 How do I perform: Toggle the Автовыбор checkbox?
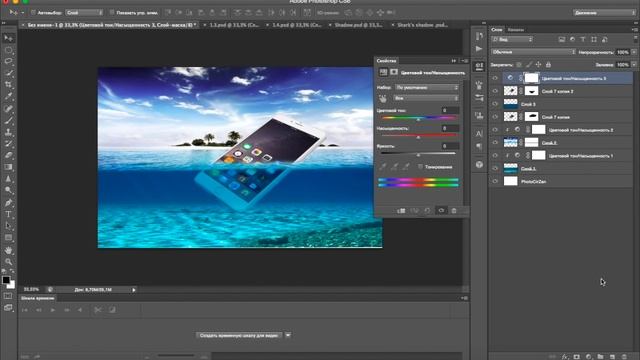click(33, 13)
